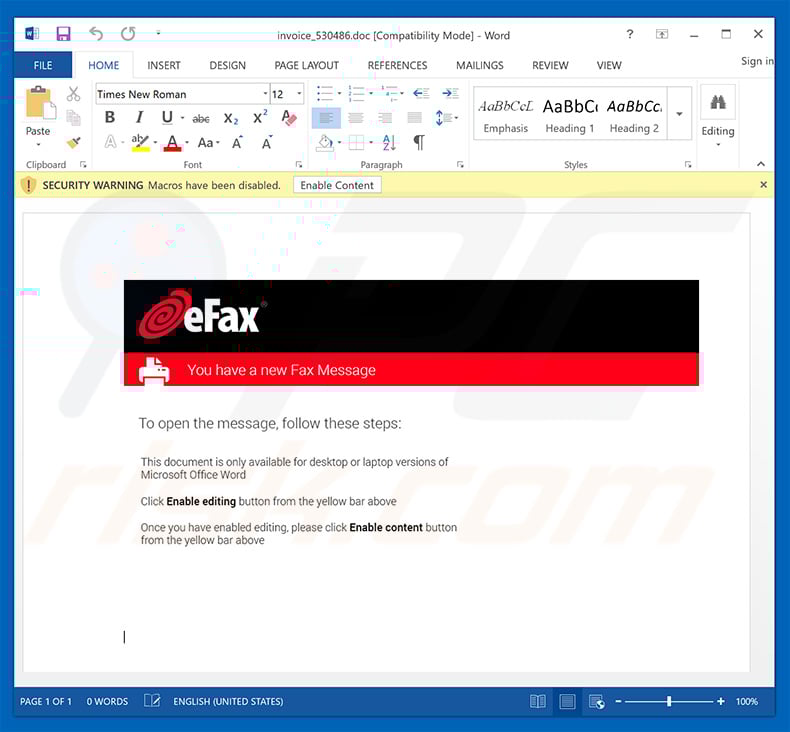790x732 pixels.
Task: Click the zoom slider handle
Action: (669, 701)
